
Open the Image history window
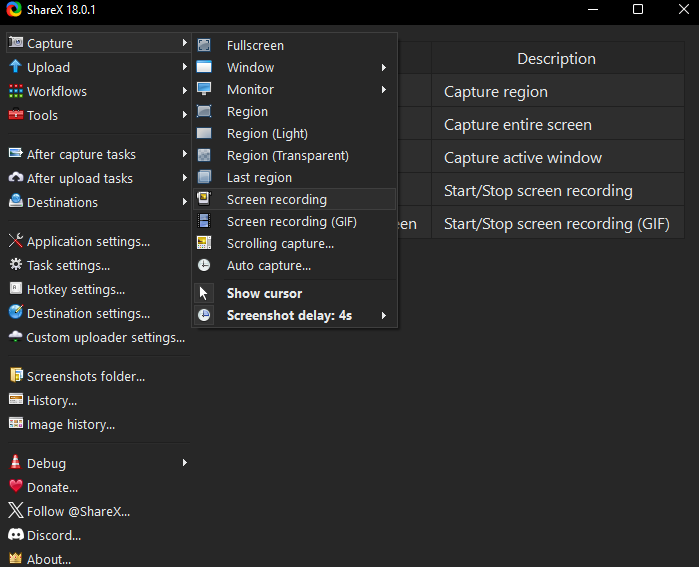tap(70, 424)
